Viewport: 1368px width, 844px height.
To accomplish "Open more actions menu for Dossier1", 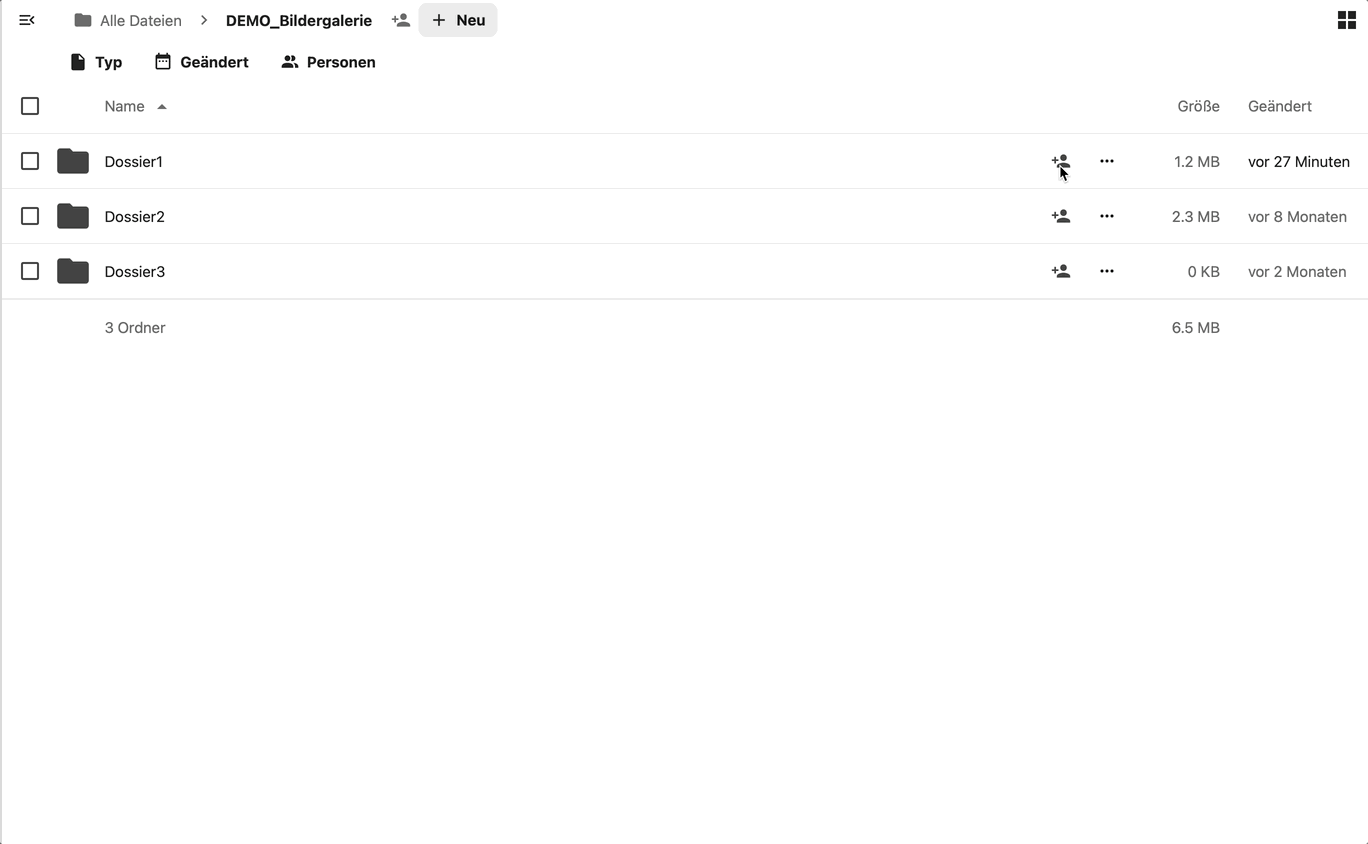I will tap(1106, 161).
